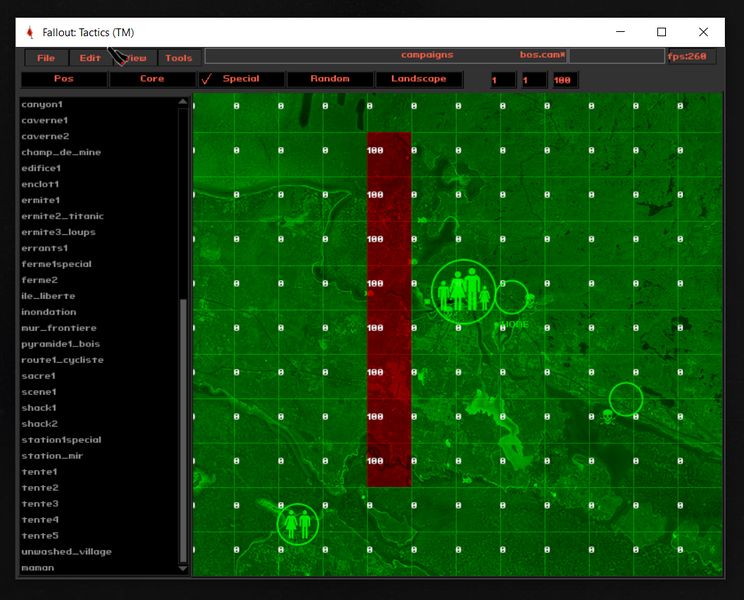The height and width of the screenshot is (600, 744).
Task: Click the large family of four map icon
Action: point(463,291)
